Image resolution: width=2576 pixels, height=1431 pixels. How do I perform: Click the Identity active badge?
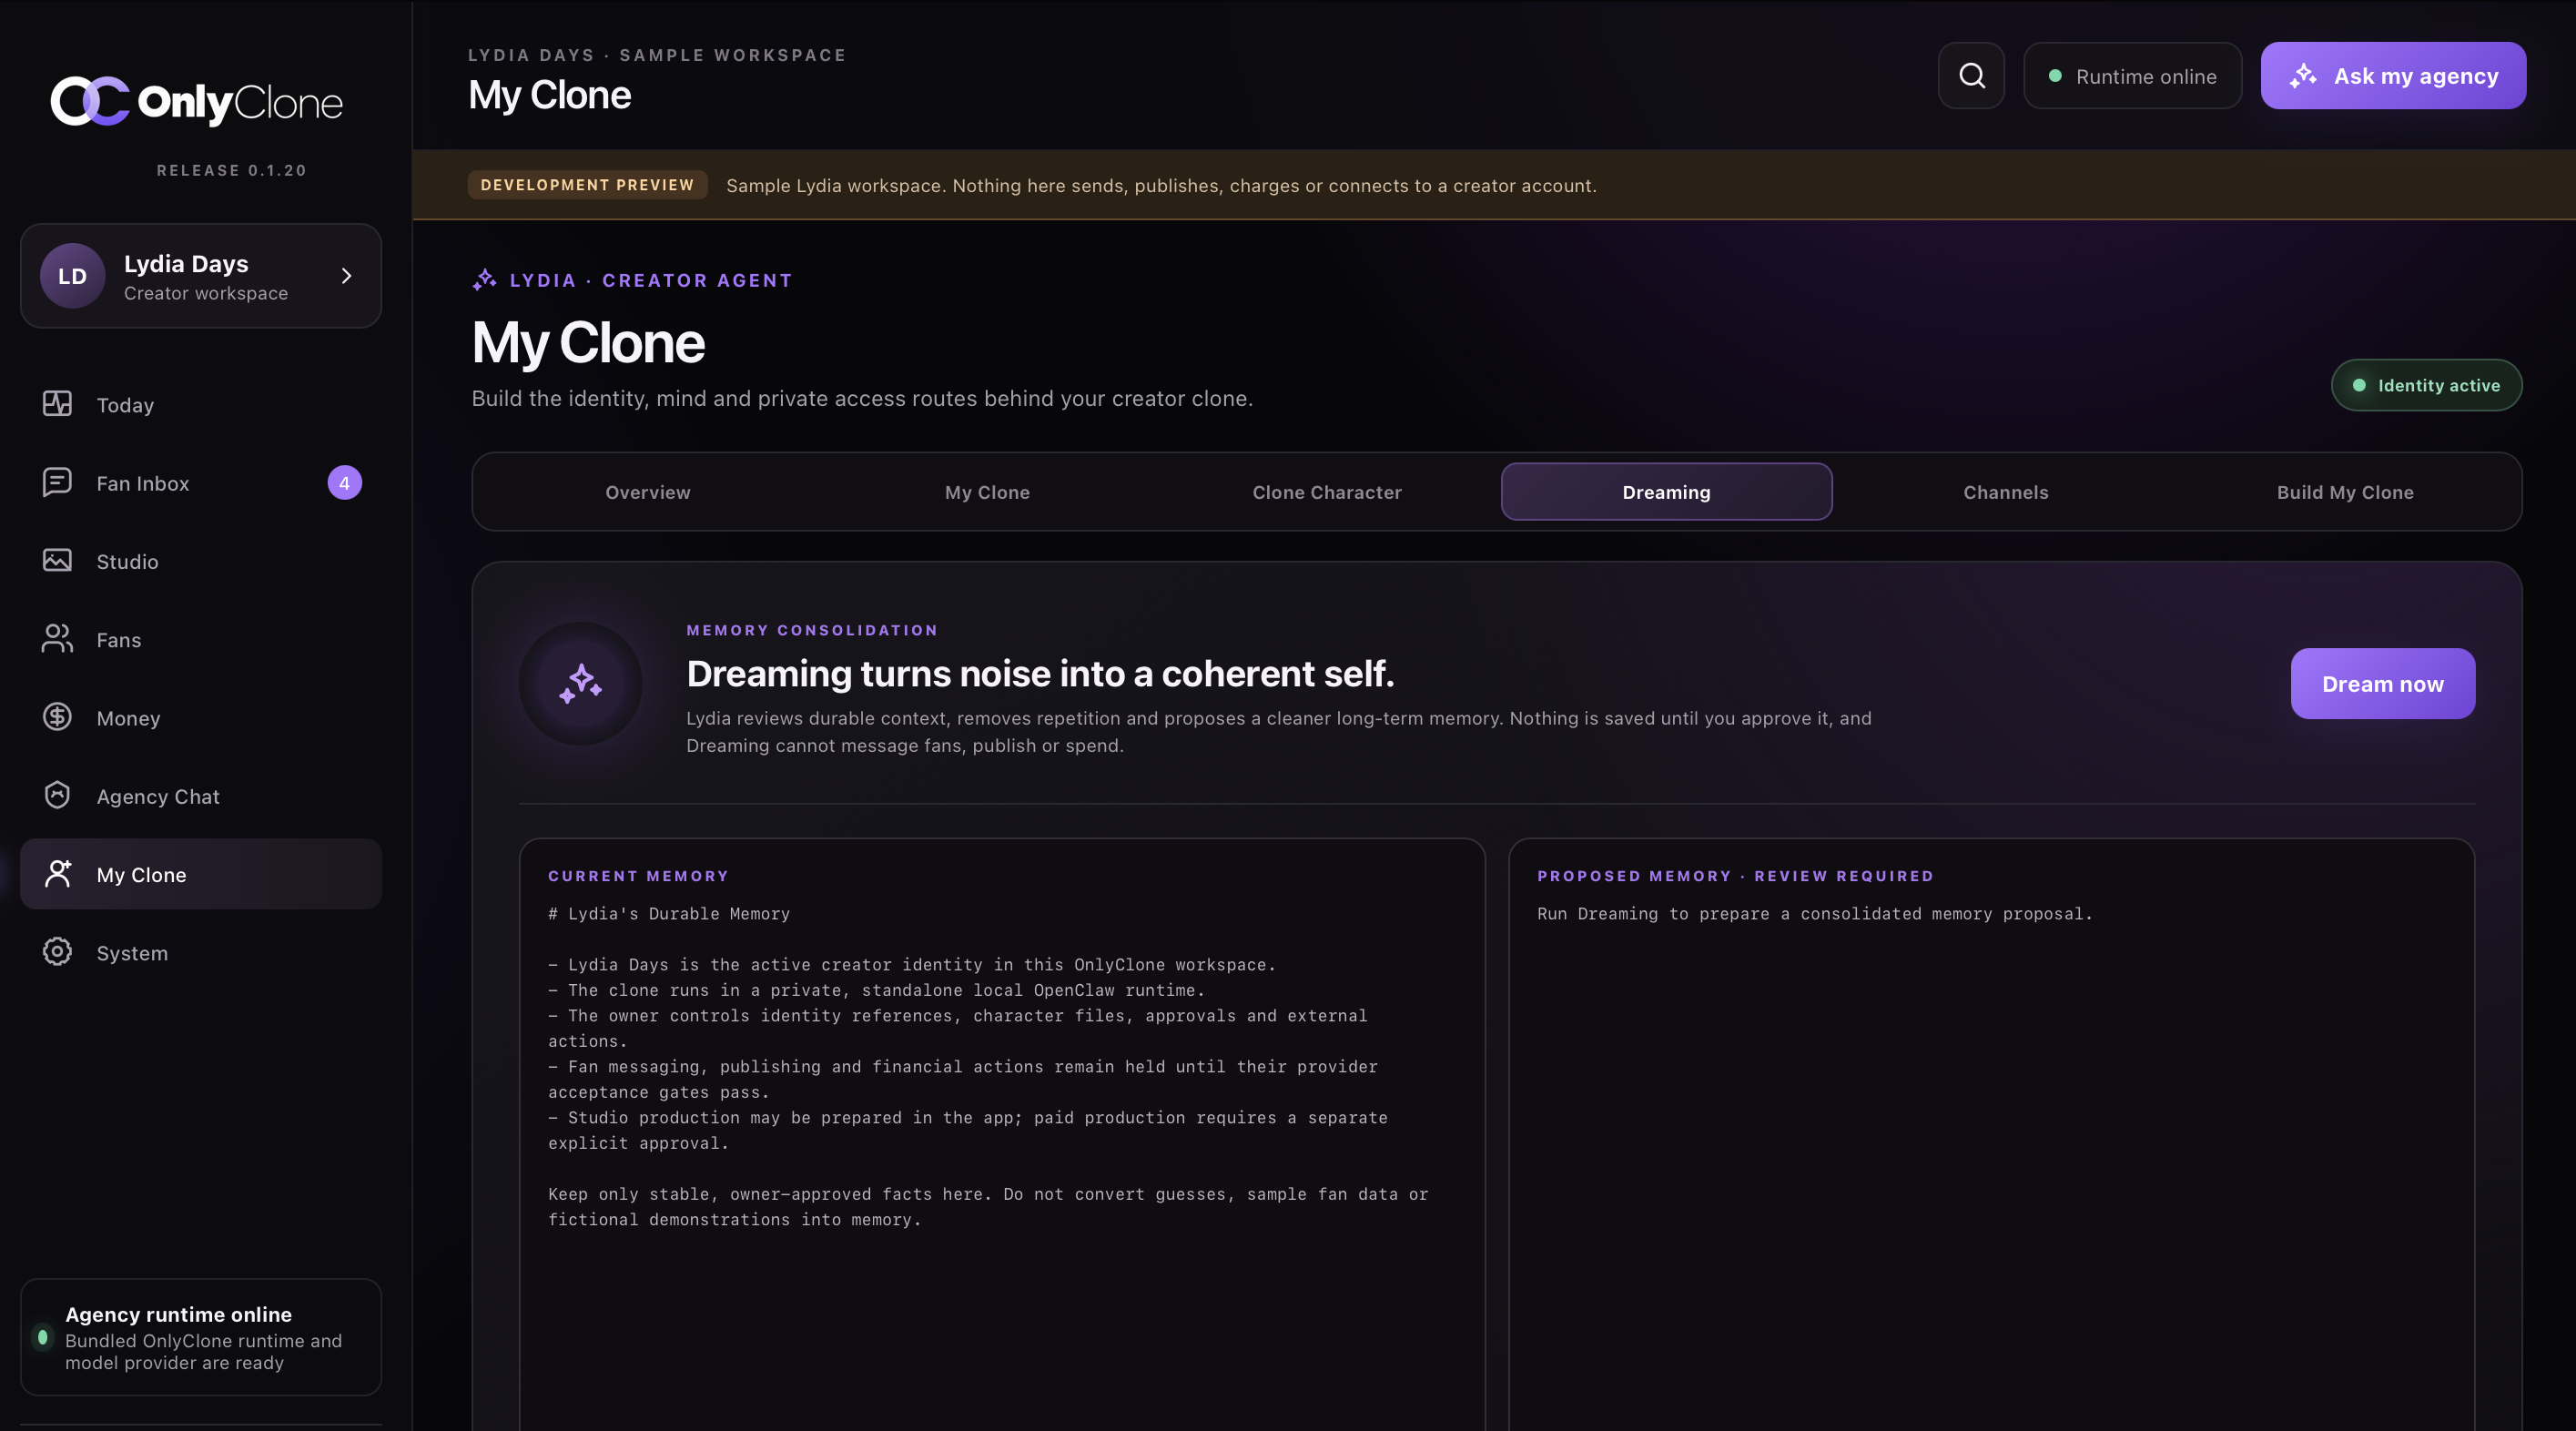[2426, 385]
